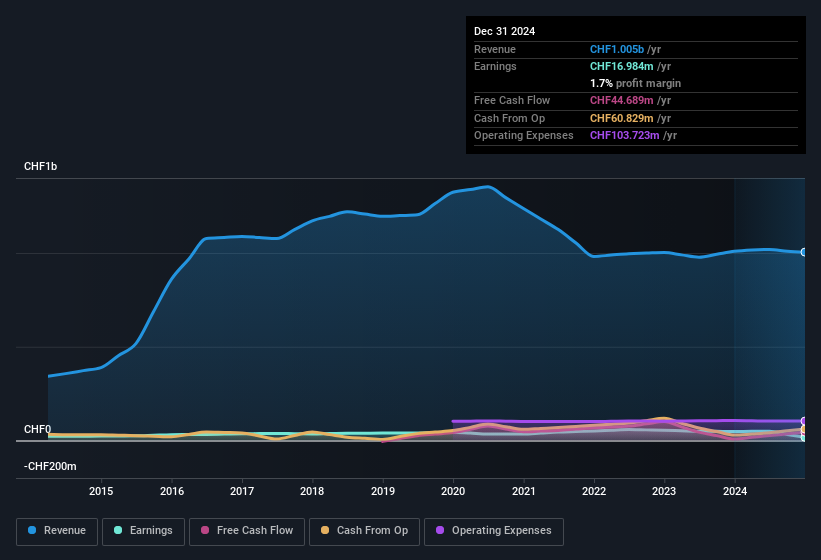
Task: Click the Dec 31 2024 tooltip date
Action: (504, 31)
